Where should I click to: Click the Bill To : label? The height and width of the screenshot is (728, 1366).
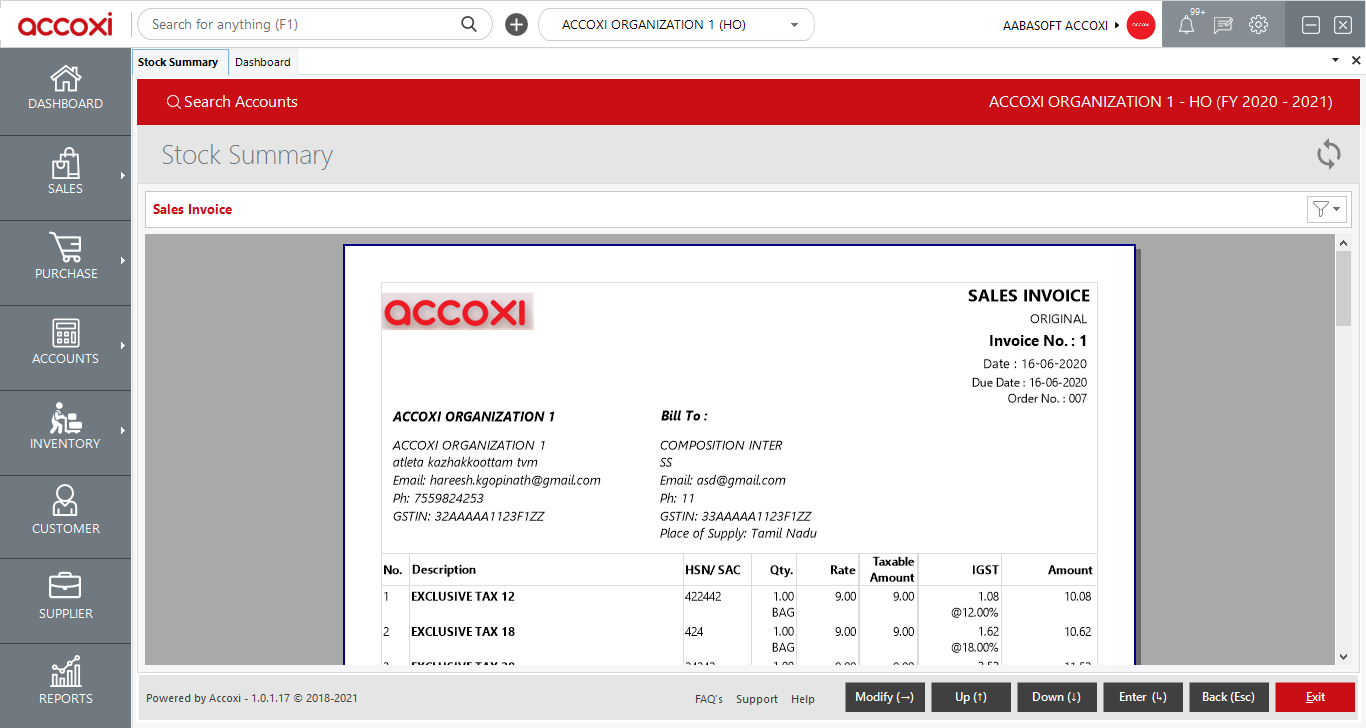684,416
